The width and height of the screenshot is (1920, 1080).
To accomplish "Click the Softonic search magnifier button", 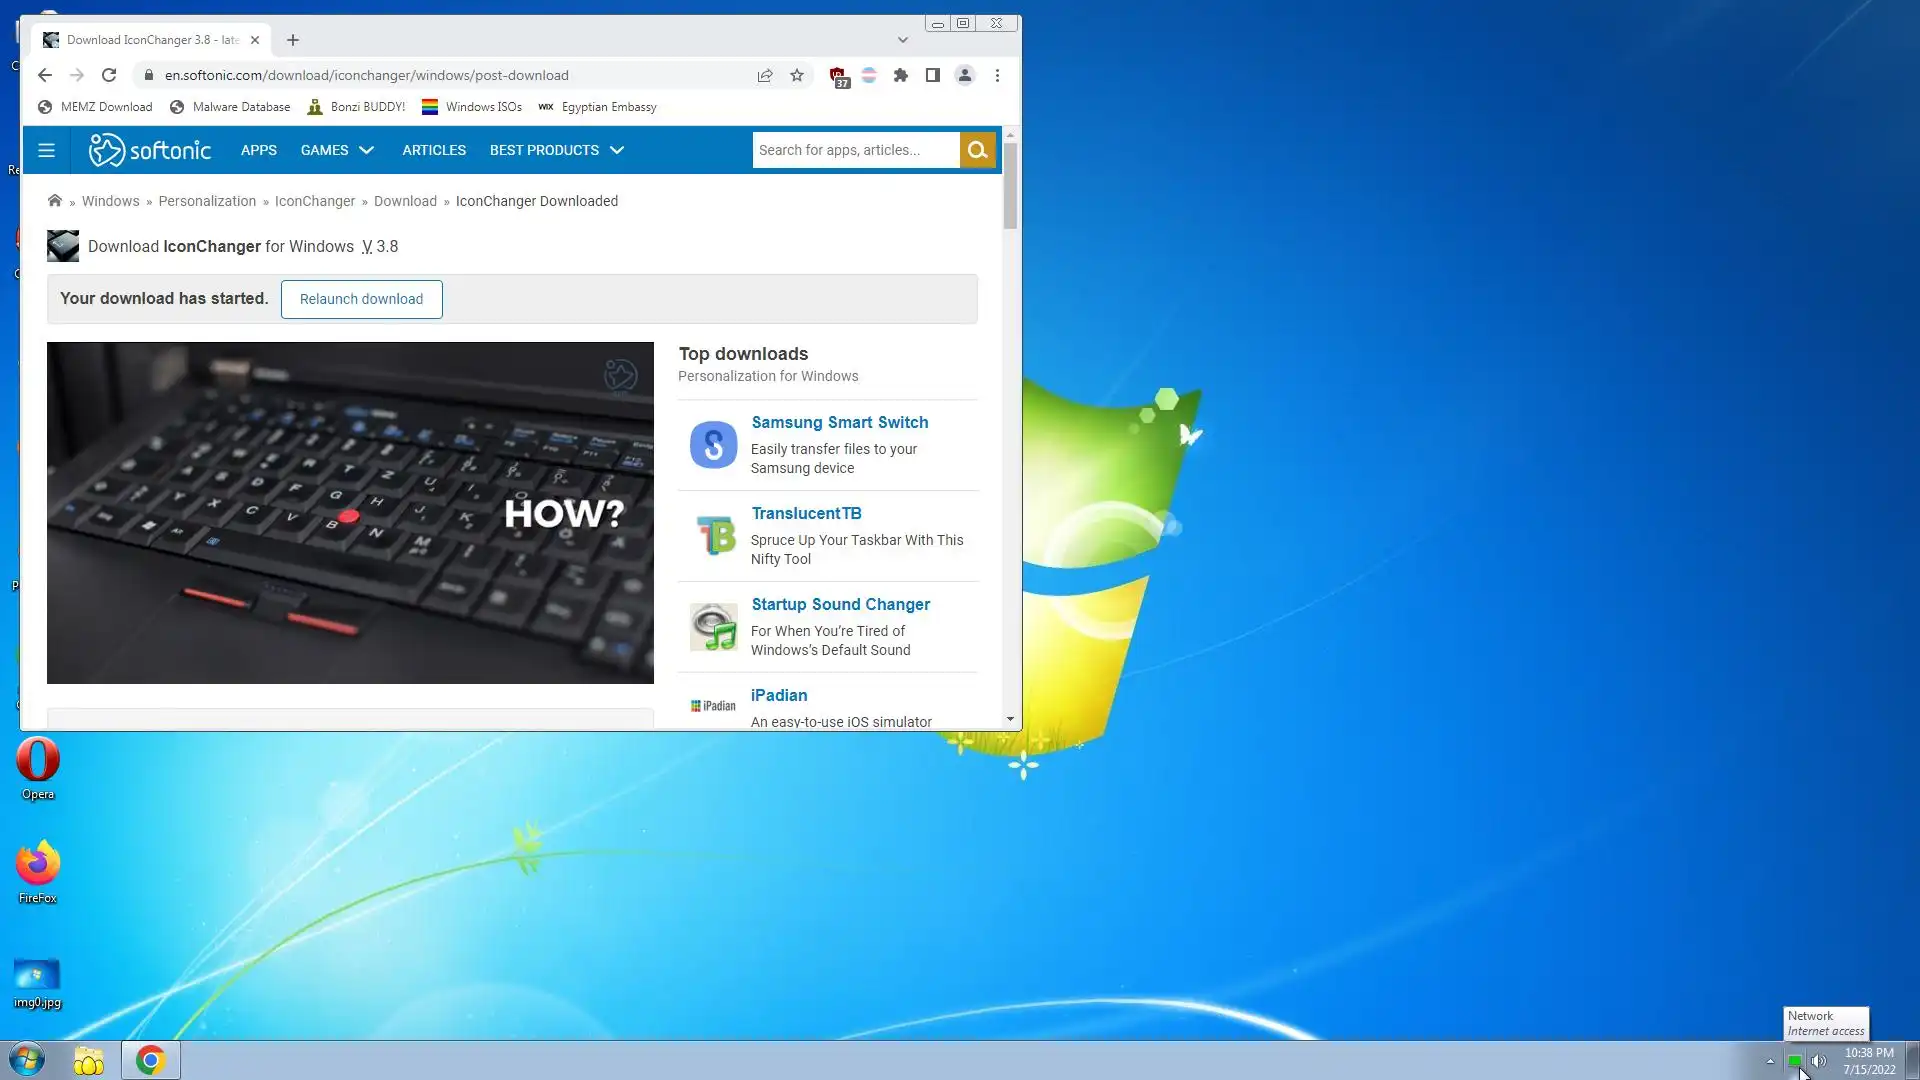I will tap(977, 150).
